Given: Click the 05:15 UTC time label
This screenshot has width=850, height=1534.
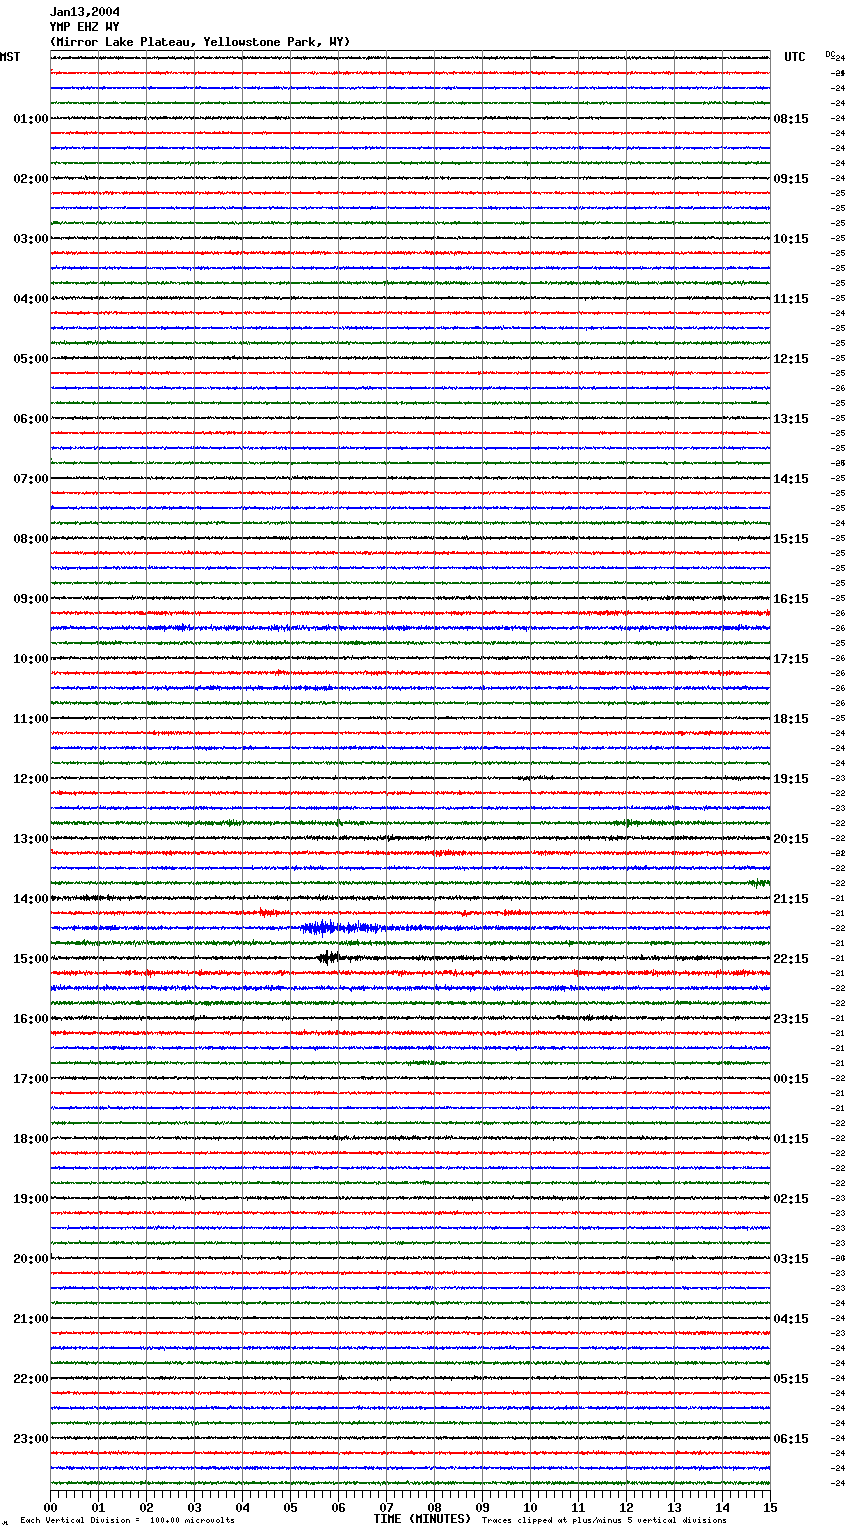Looking at the screenshot, I should [791, 1379].
